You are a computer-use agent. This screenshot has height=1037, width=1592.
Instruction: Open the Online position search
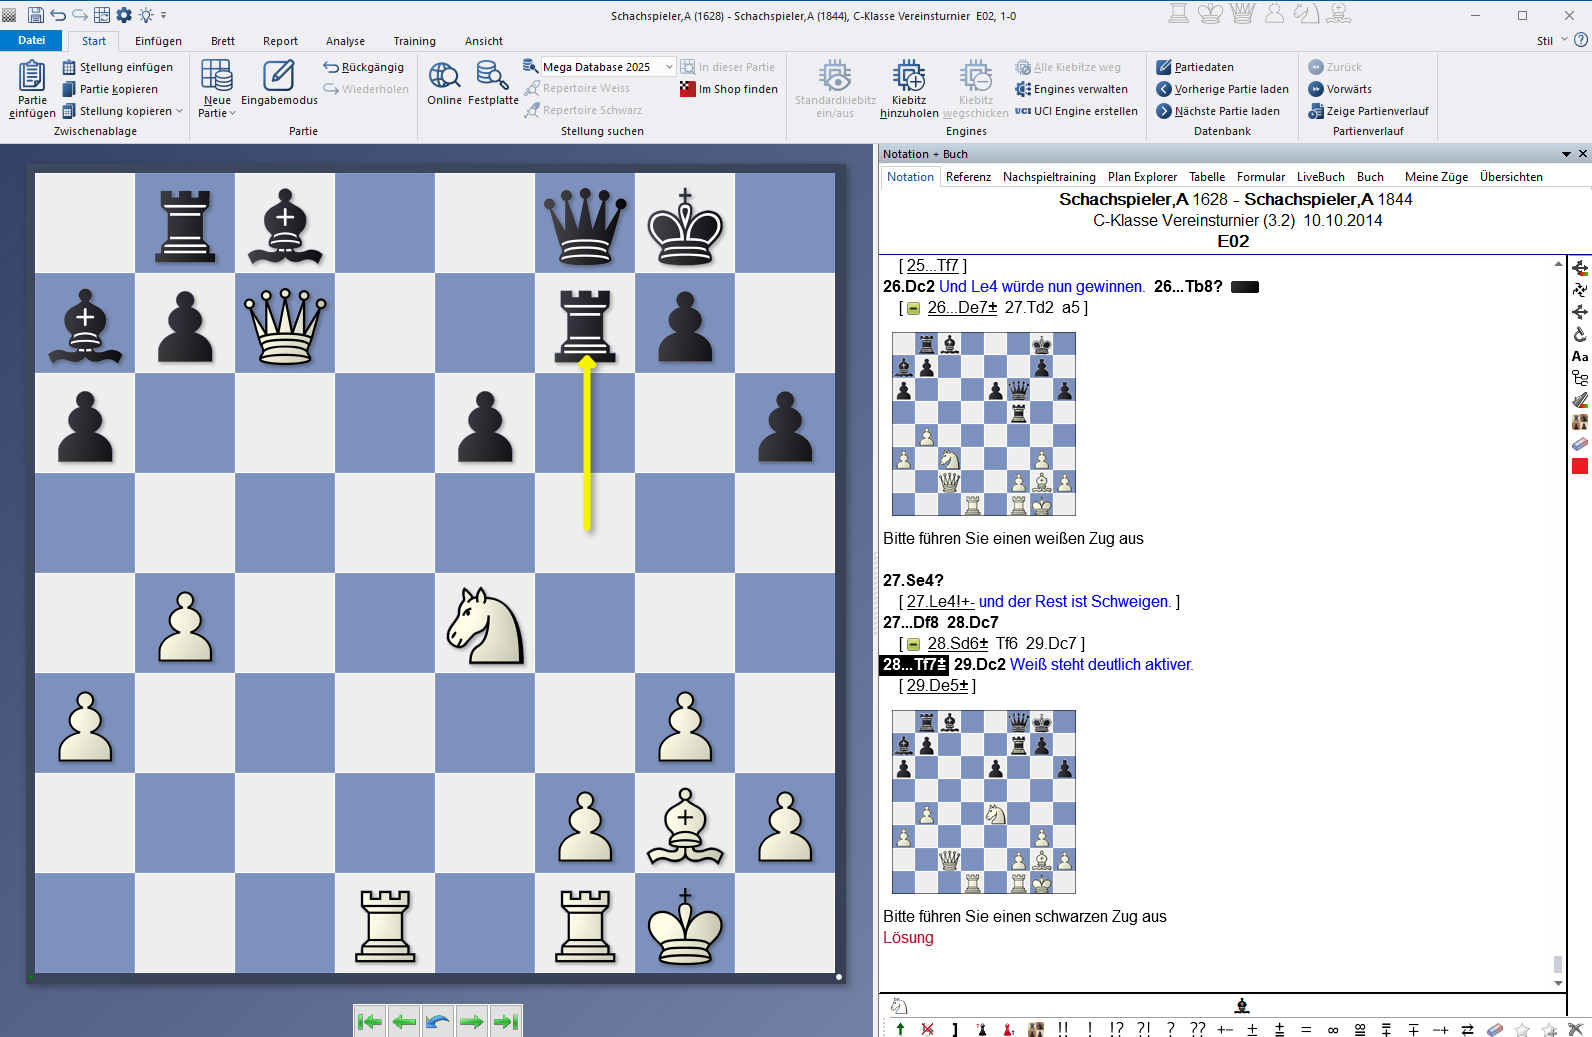[444, 77]
